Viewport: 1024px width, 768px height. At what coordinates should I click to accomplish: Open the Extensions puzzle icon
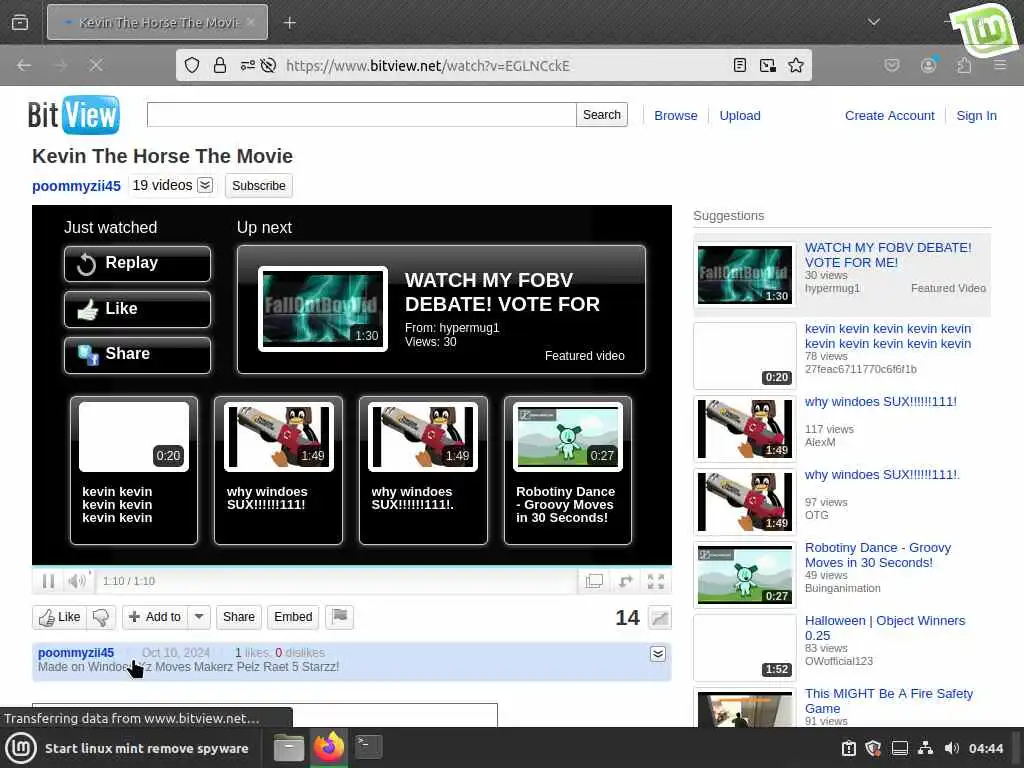pyautogui.click(x=964, y=65)
